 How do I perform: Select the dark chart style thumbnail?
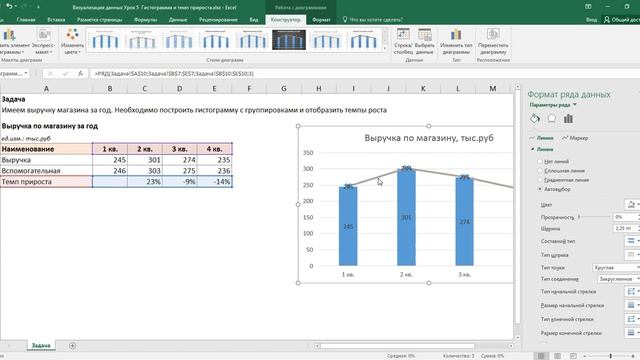point(289,40)
